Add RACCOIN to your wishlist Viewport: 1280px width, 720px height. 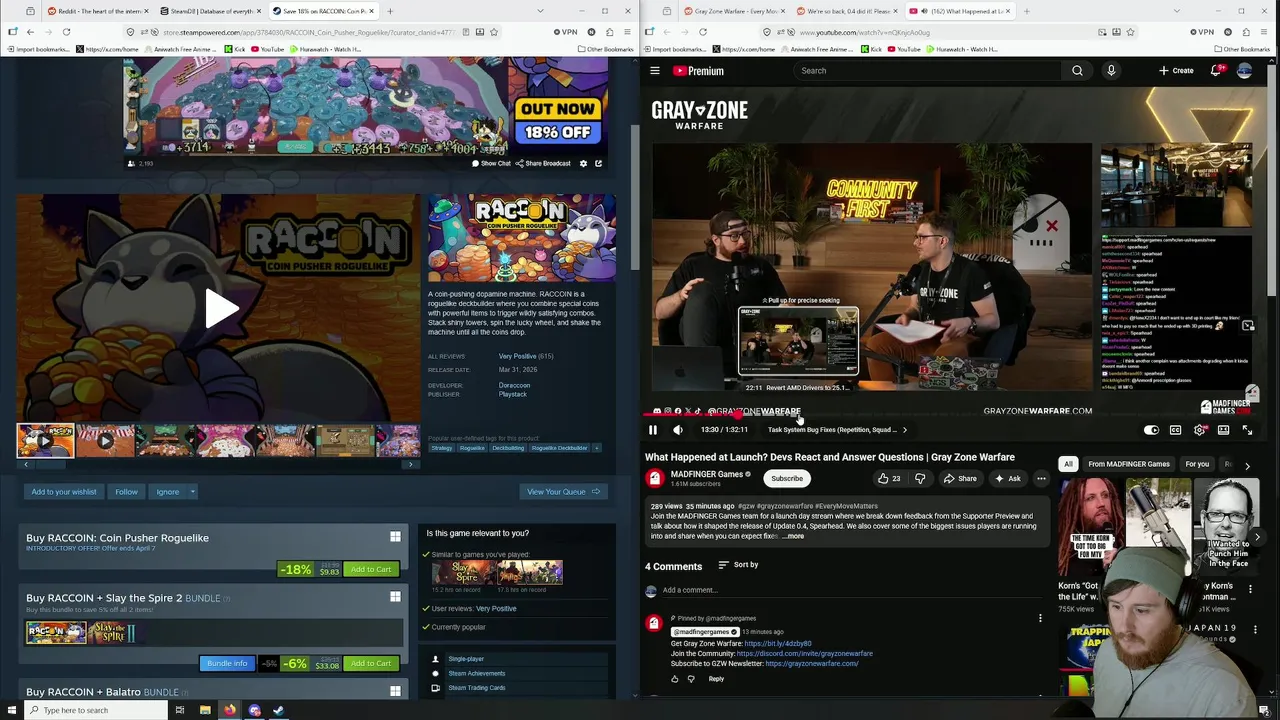coord(64,491)
